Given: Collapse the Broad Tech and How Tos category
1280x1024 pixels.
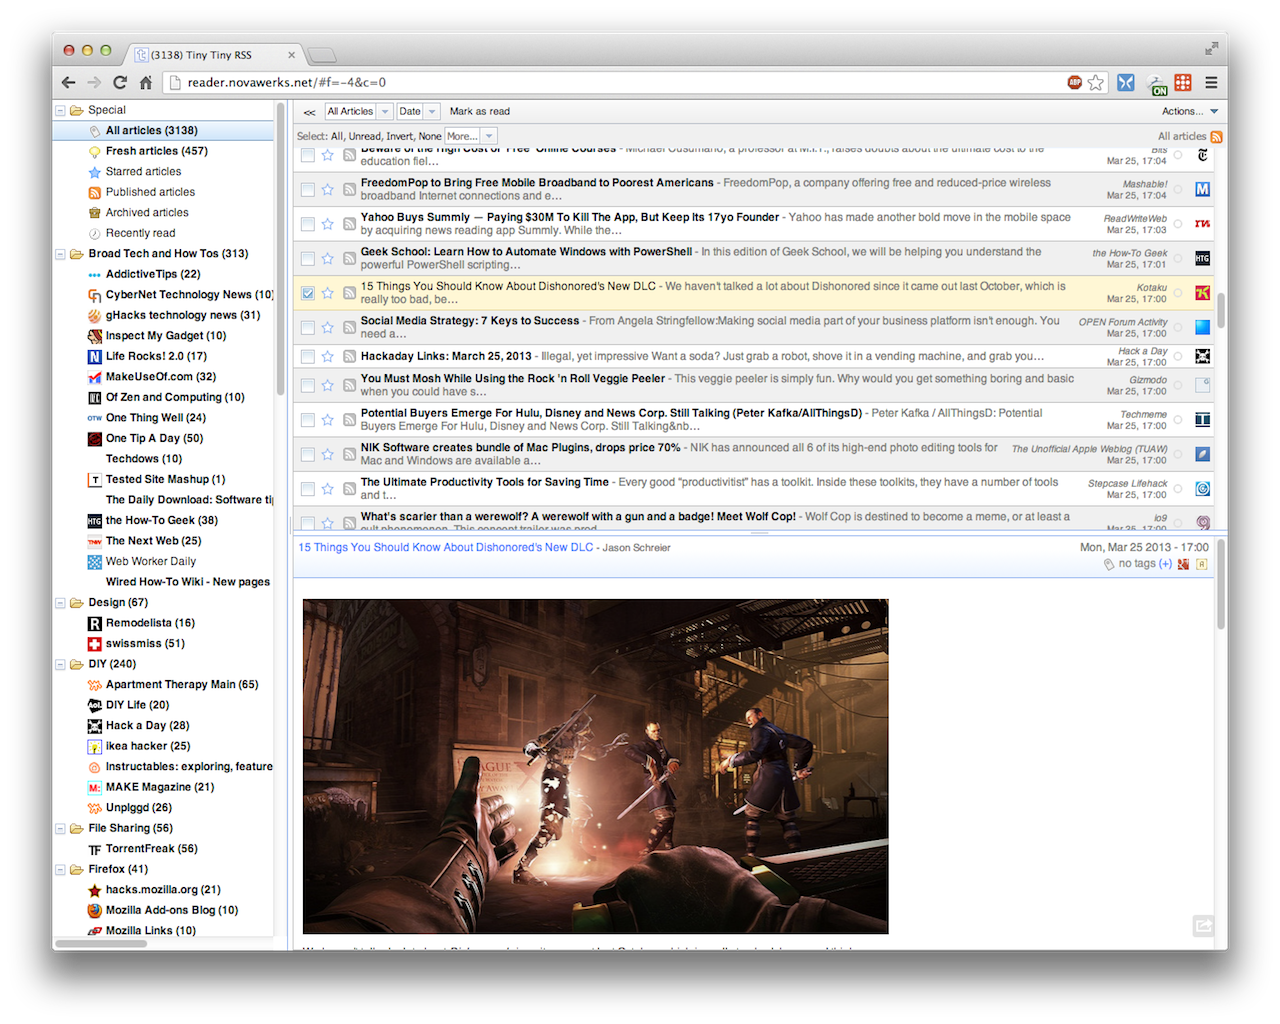Looking at the screenshot, I should pyautogui.click(x=60, y=254).
